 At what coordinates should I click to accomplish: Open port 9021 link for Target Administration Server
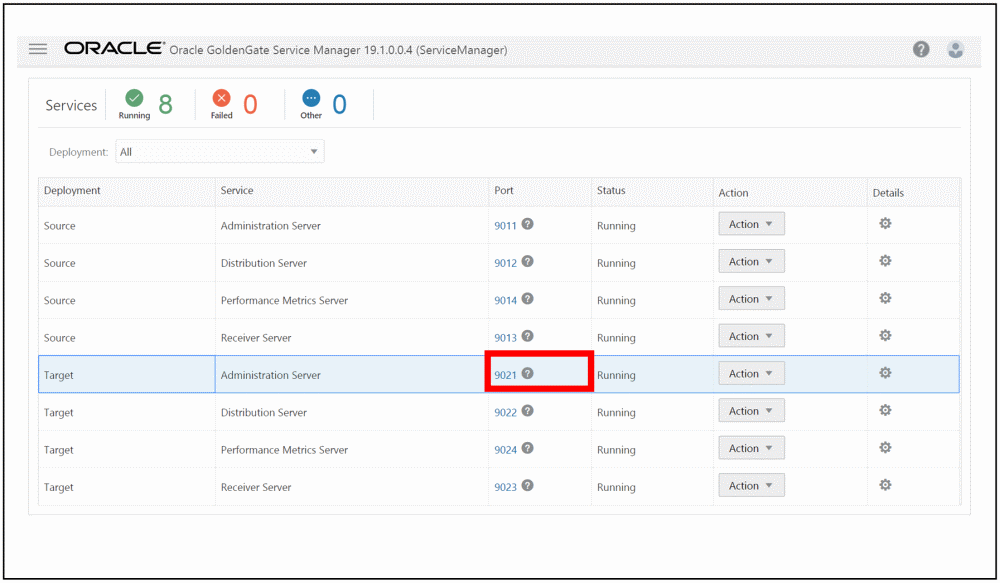pos(505,375)
